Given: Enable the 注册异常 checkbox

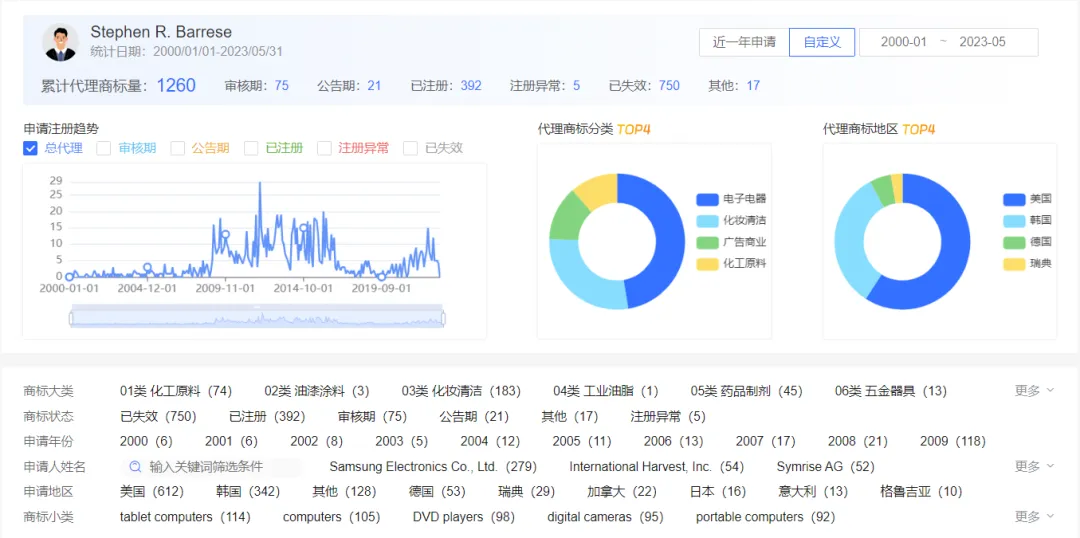Looking at the screenshot, I should tap(324, 148).
